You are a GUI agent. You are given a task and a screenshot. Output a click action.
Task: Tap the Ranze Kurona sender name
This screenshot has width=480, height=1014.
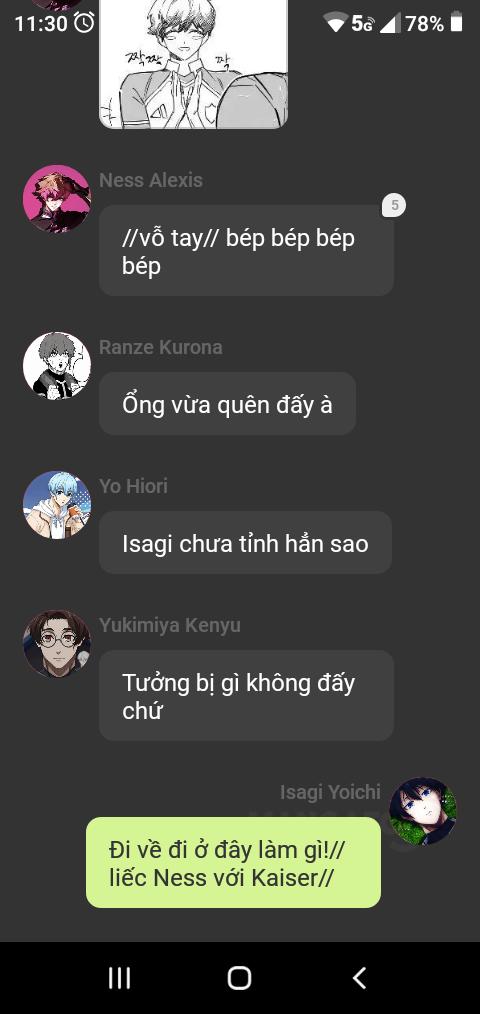(x=160, y=347)
